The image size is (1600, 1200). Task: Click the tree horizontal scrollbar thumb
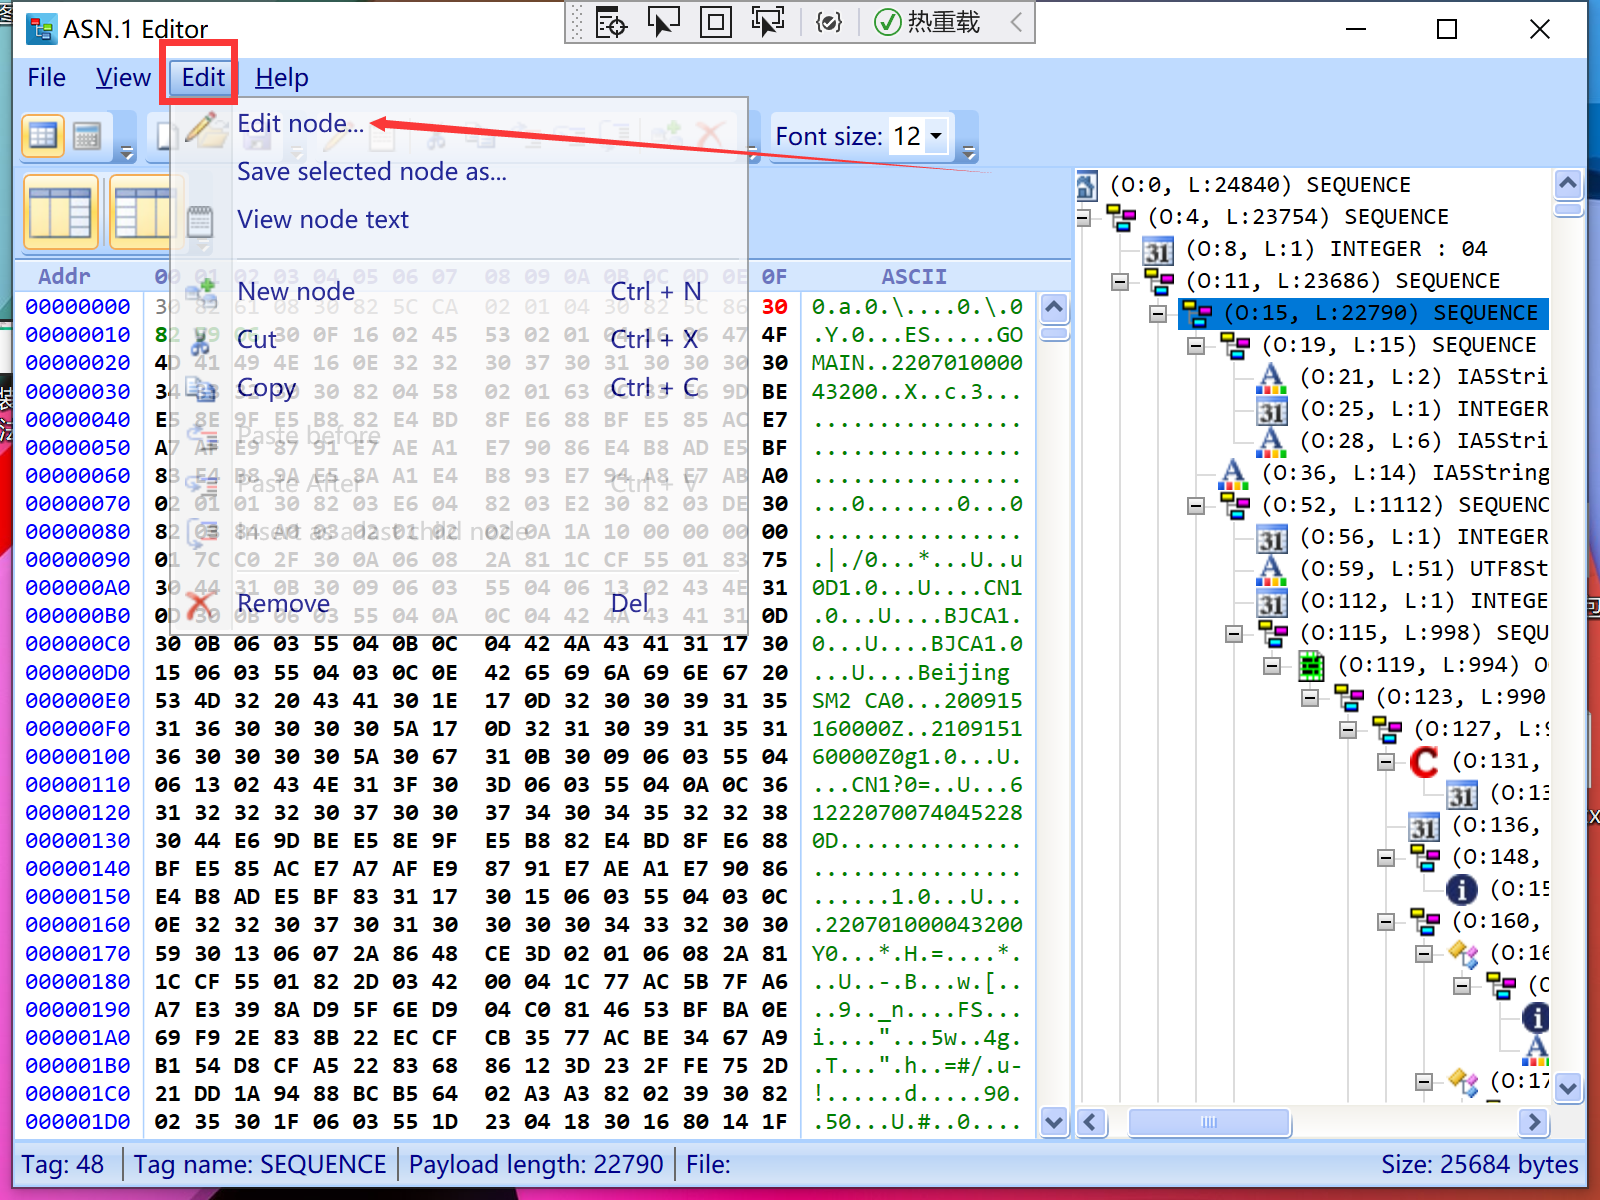pos(1209,1122)
